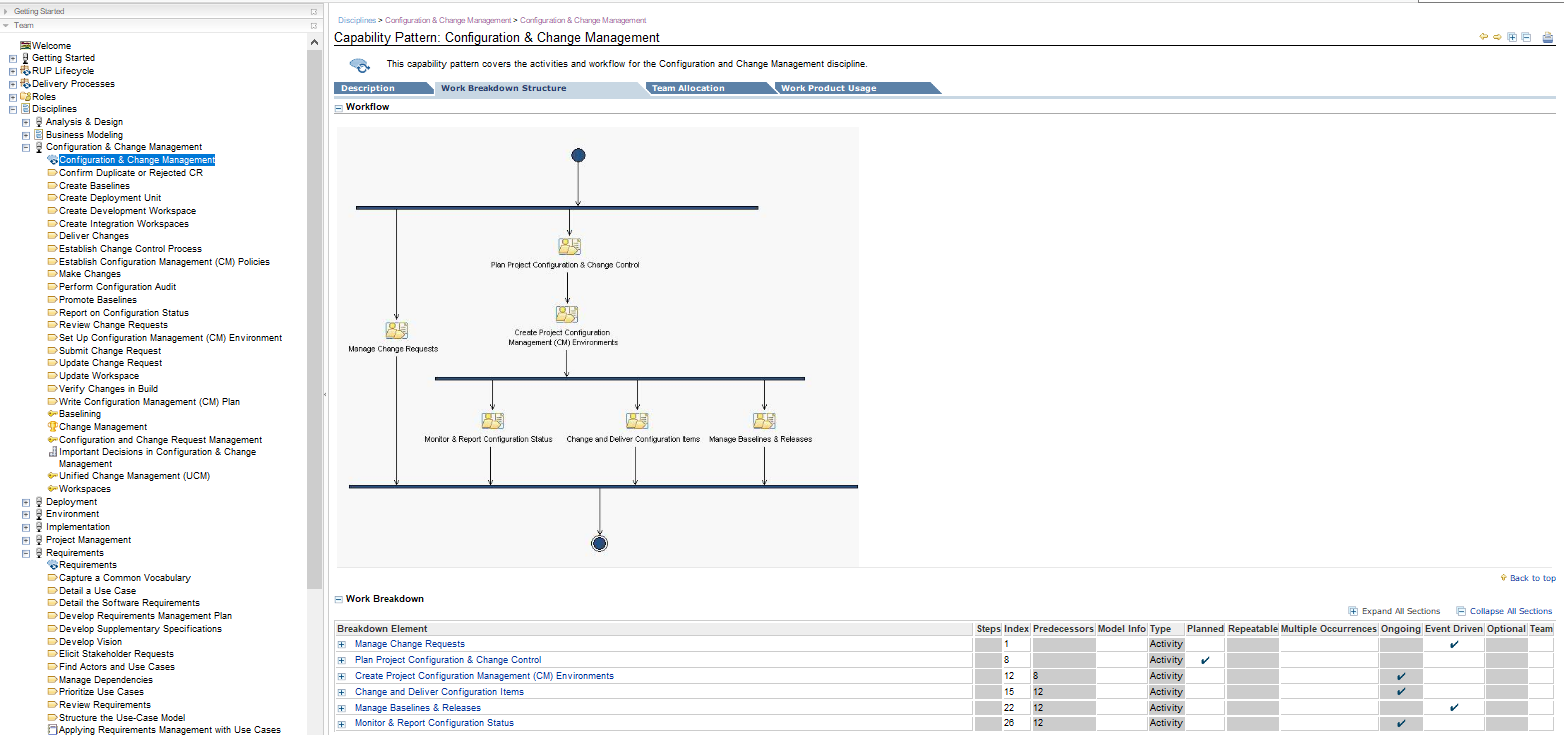Expand the Manage Baselines & Releases table row
The width and height of the screenshot is (1564, 735).
coord(341,708)
